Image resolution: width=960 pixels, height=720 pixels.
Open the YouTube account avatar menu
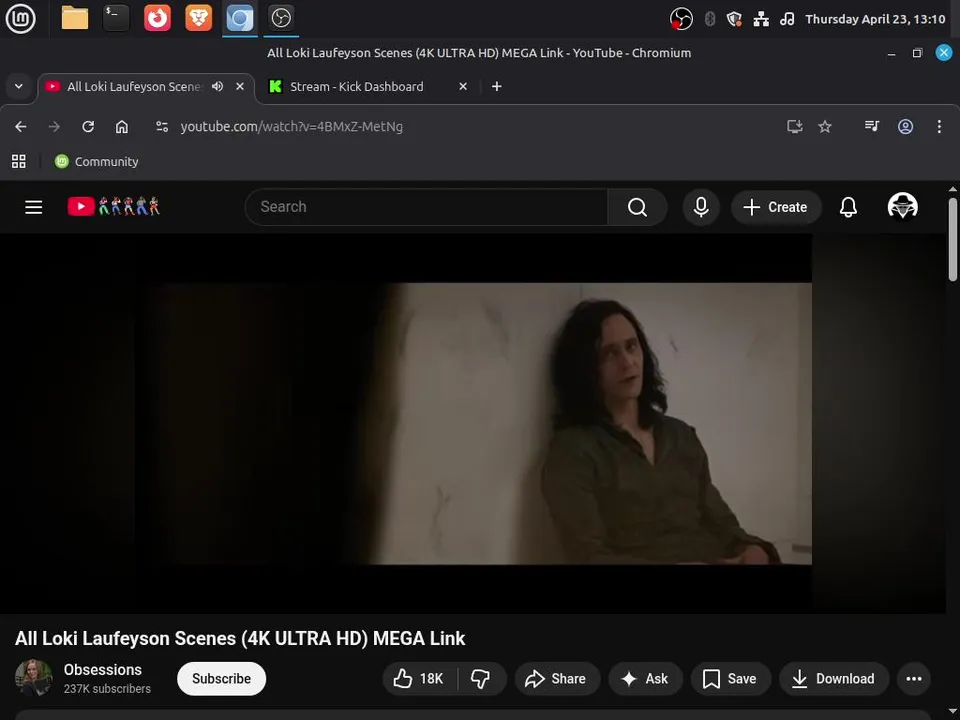point(902,206)
